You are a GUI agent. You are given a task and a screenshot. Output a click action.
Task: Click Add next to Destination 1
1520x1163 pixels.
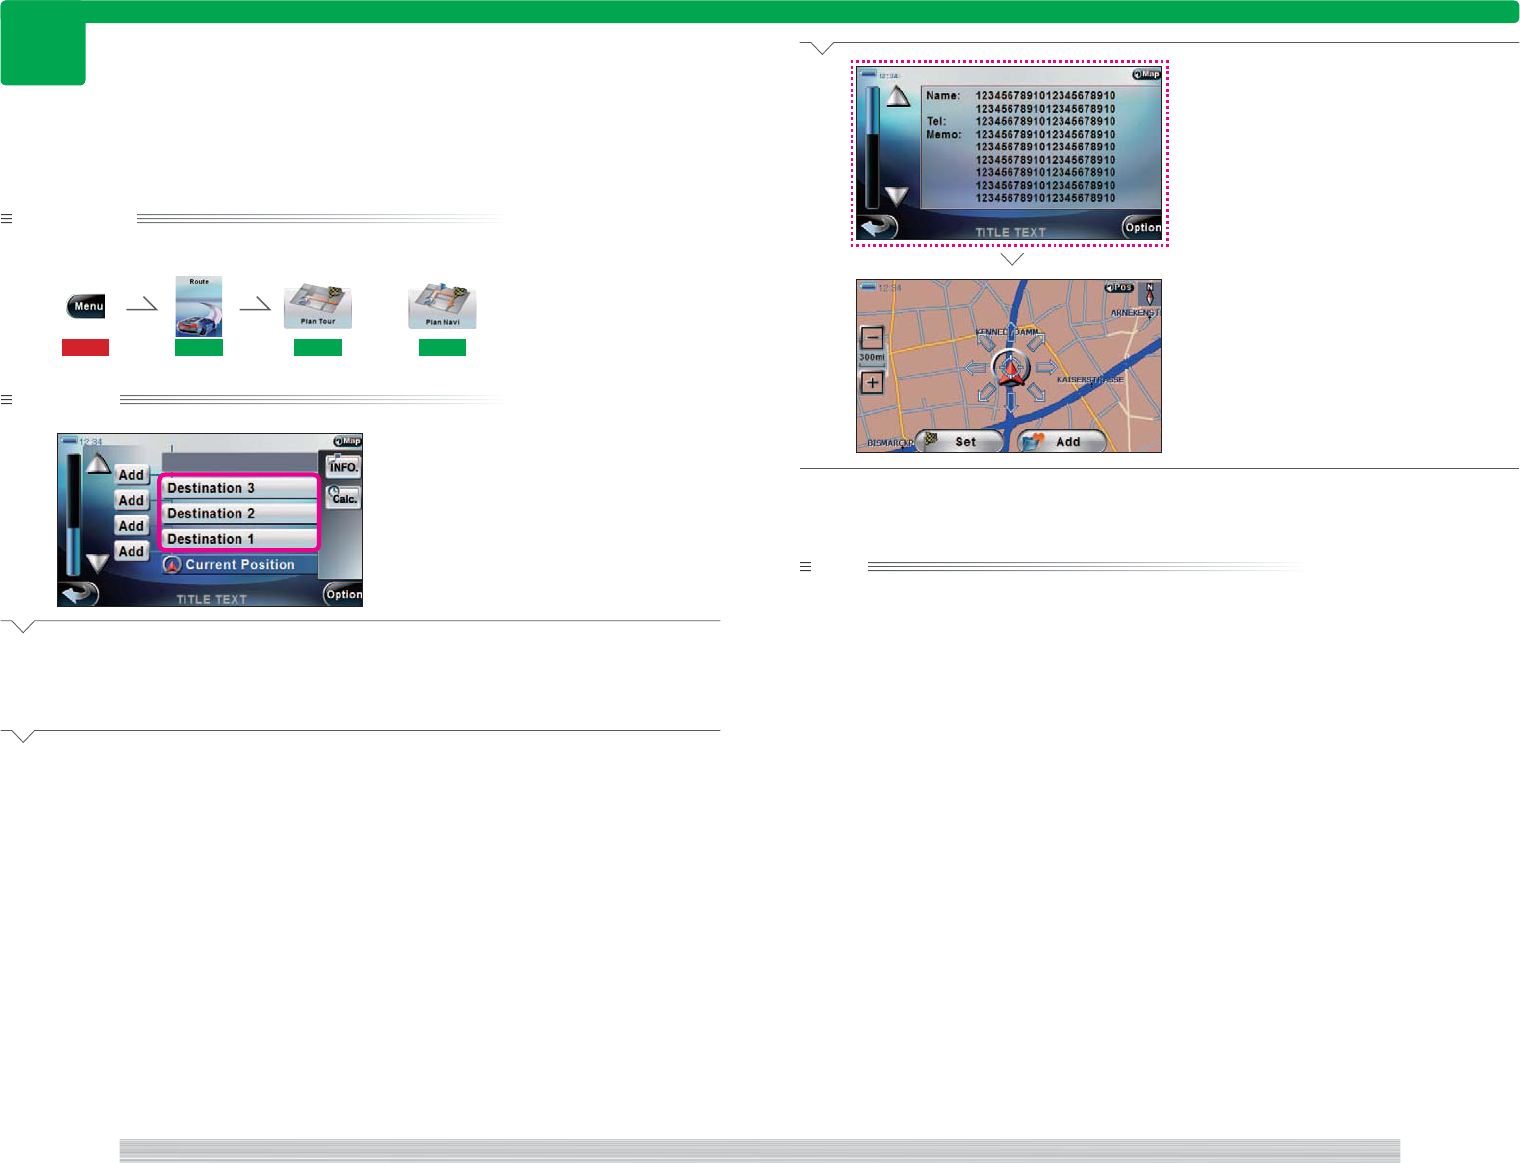pyautogui.click(x=131, y=526)
